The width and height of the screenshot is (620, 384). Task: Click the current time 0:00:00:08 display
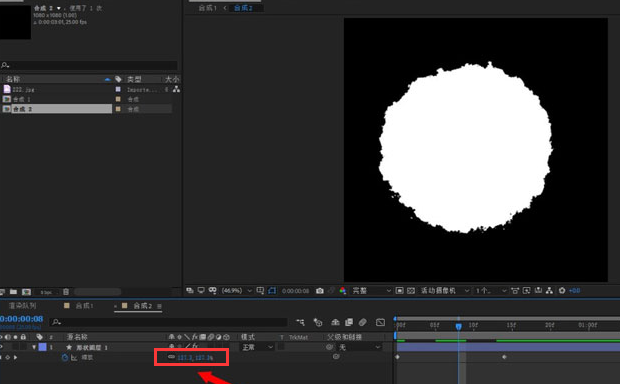point(21,319)
